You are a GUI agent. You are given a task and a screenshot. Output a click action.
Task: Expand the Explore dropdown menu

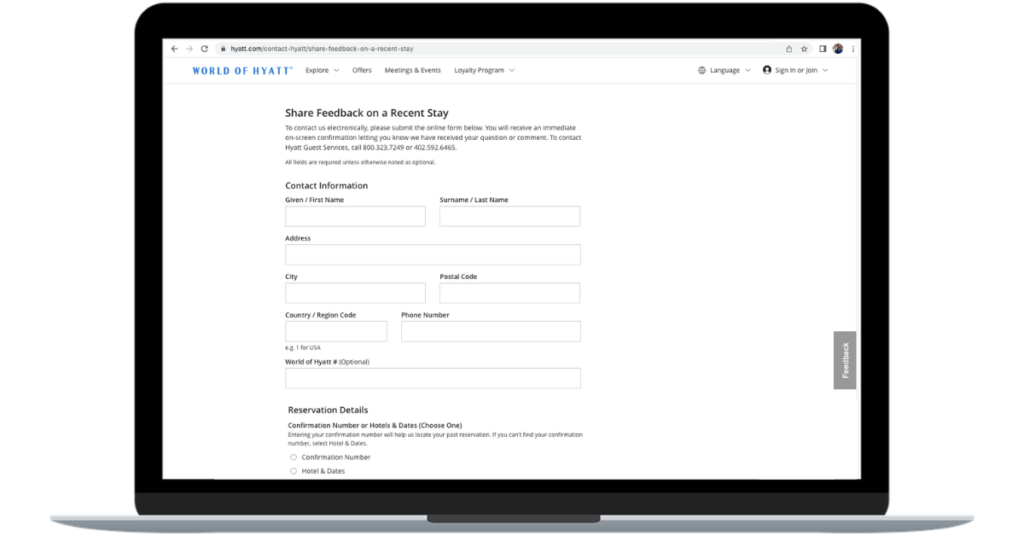coord(322,71)
